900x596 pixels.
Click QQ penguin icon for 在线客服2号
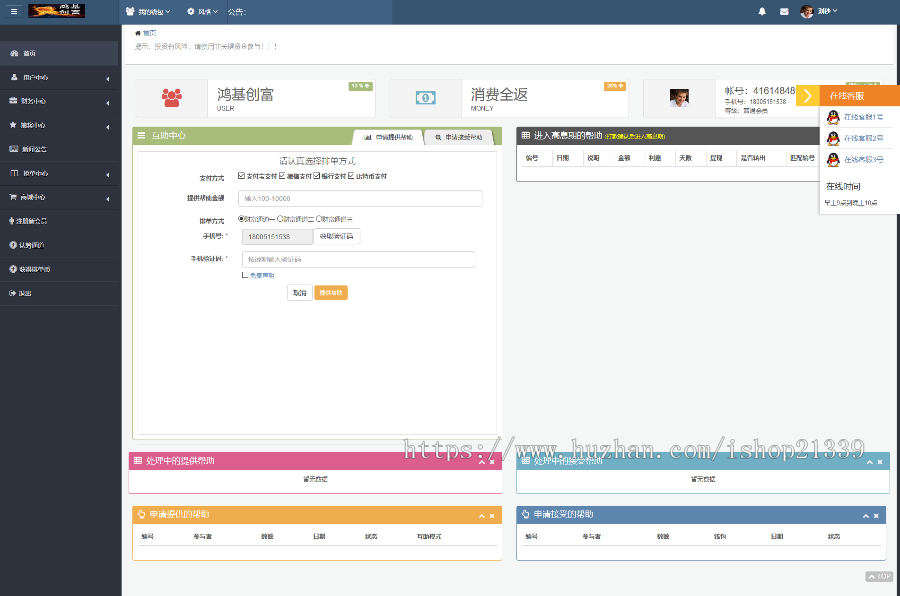(833, 138)
